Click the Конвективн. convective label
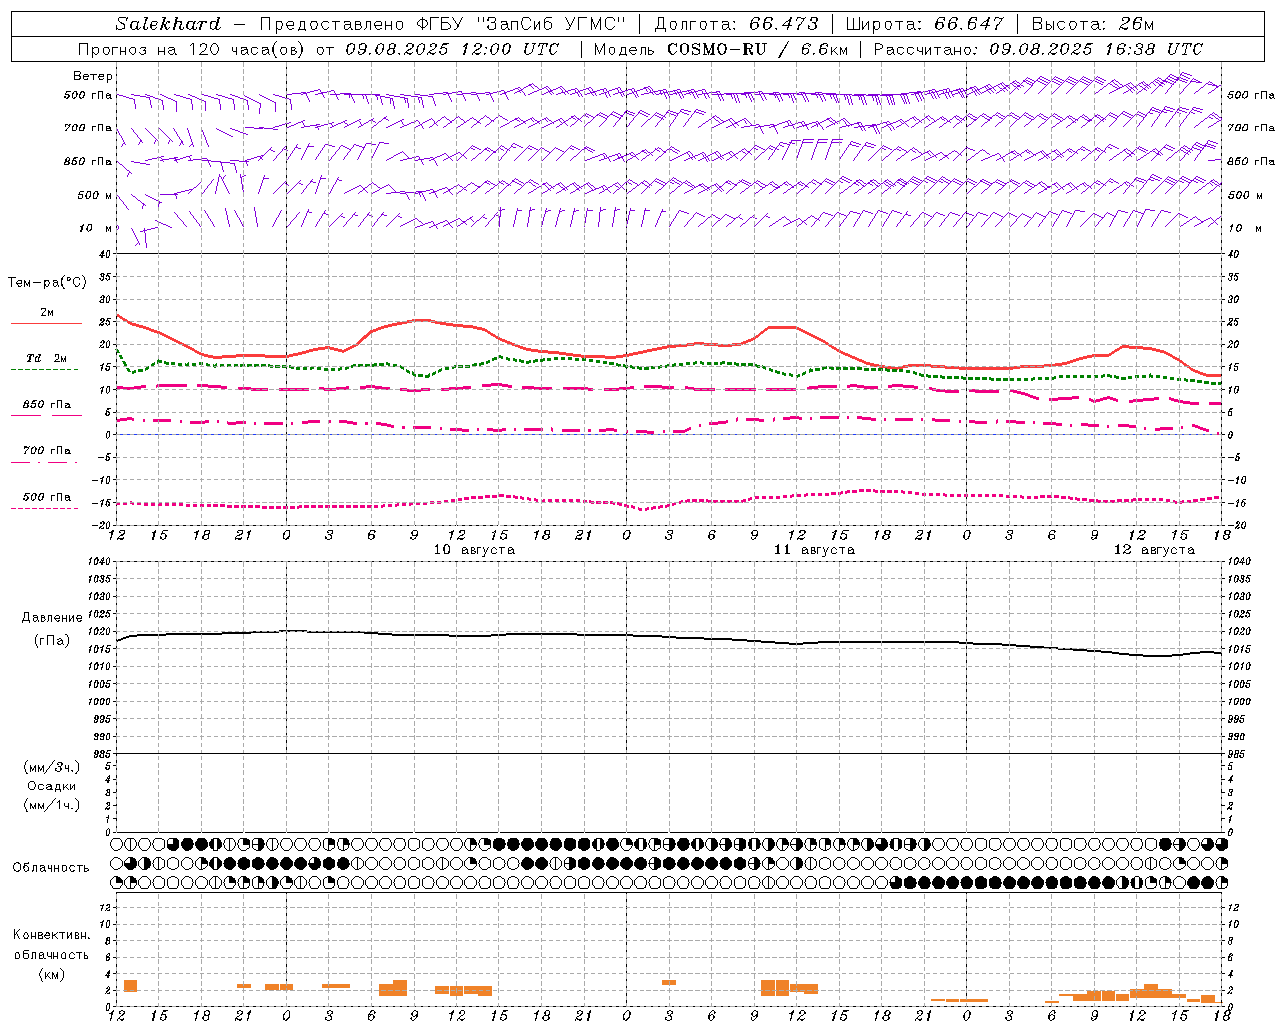This screenshot has width=1280, height=1024. tap(52, 935)
